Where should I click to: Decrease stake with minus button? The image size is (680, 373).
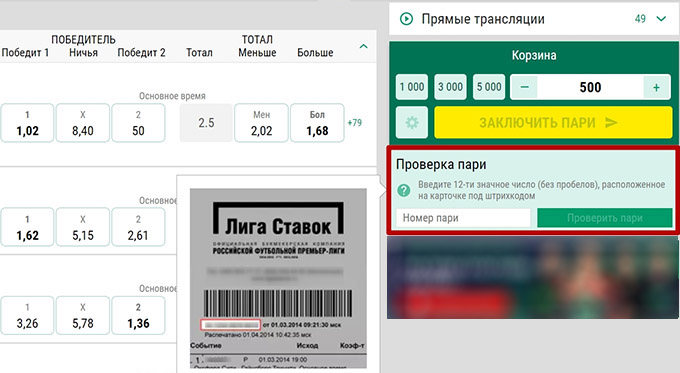click(524, 87)
